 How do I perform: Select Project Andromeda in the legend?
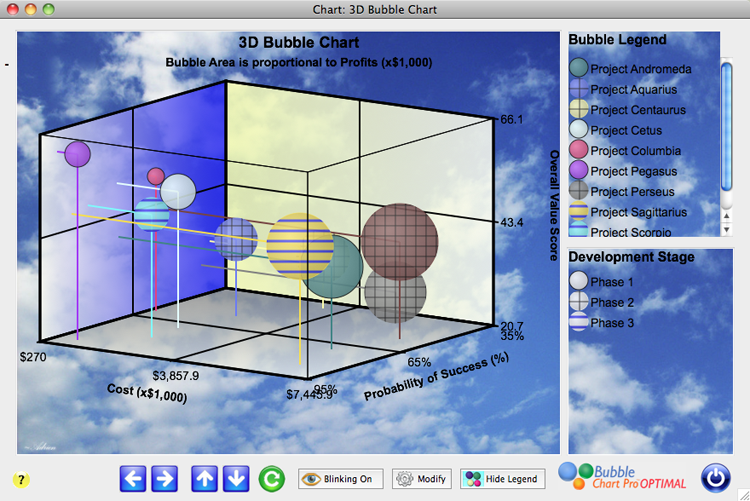coord(638,69)
